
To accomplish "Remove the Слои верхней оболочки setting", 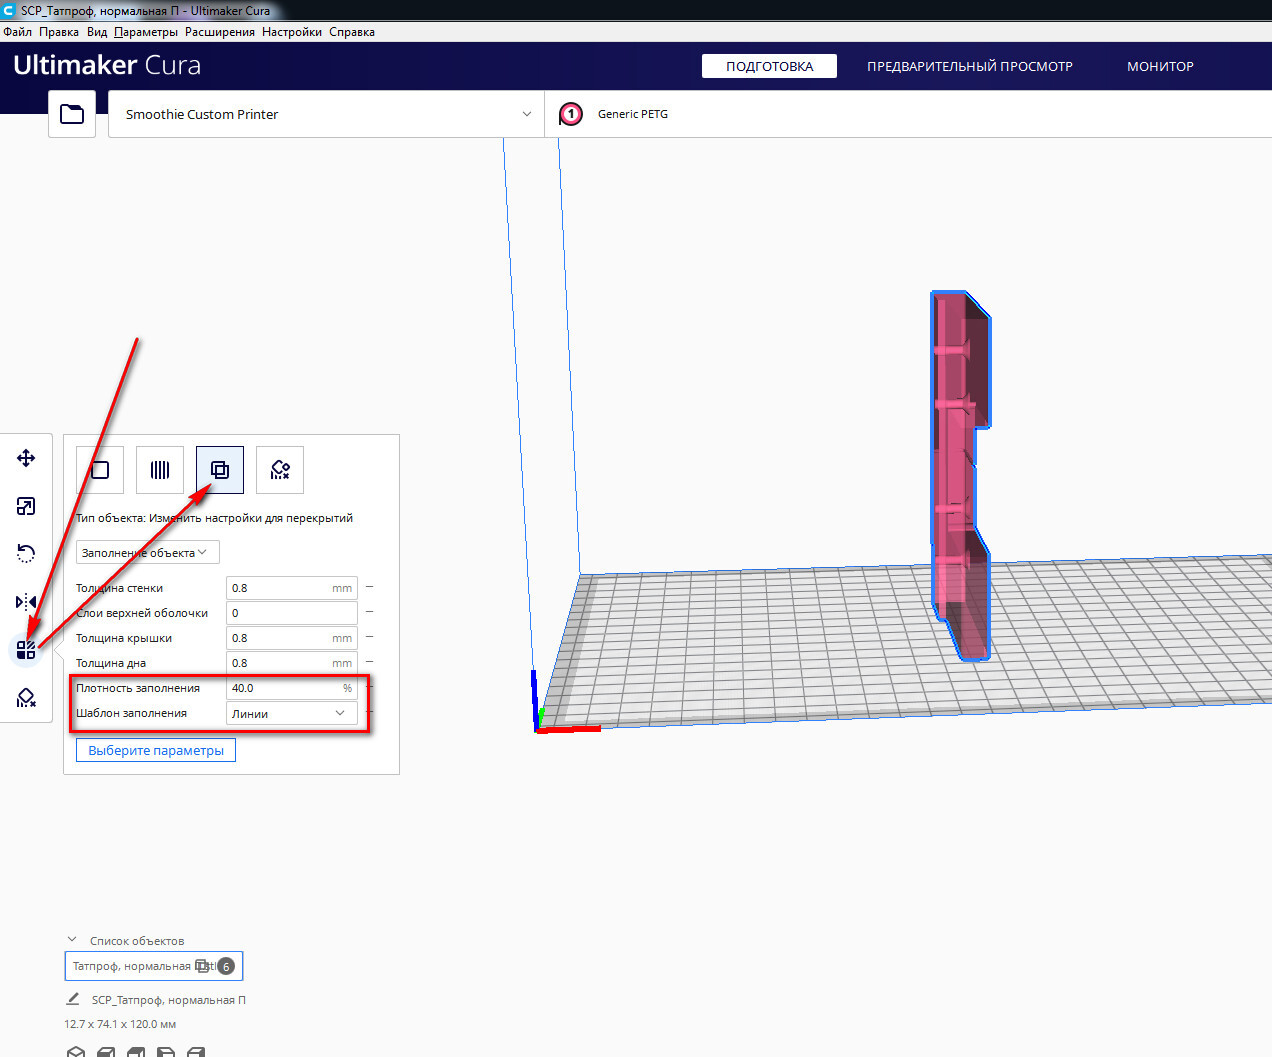I will 369,612.
